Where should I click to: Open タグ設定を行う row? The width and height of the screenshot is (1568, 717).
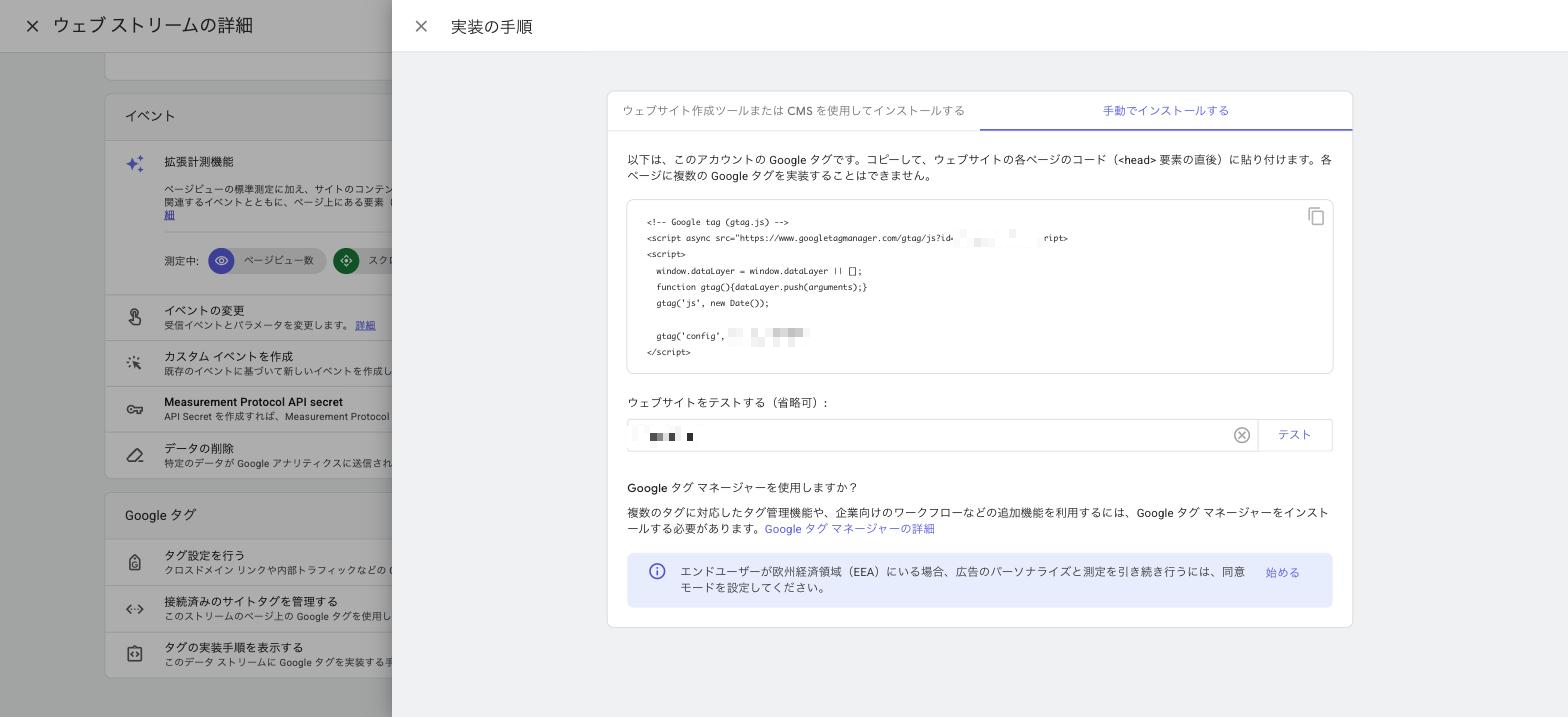(248, 562)
